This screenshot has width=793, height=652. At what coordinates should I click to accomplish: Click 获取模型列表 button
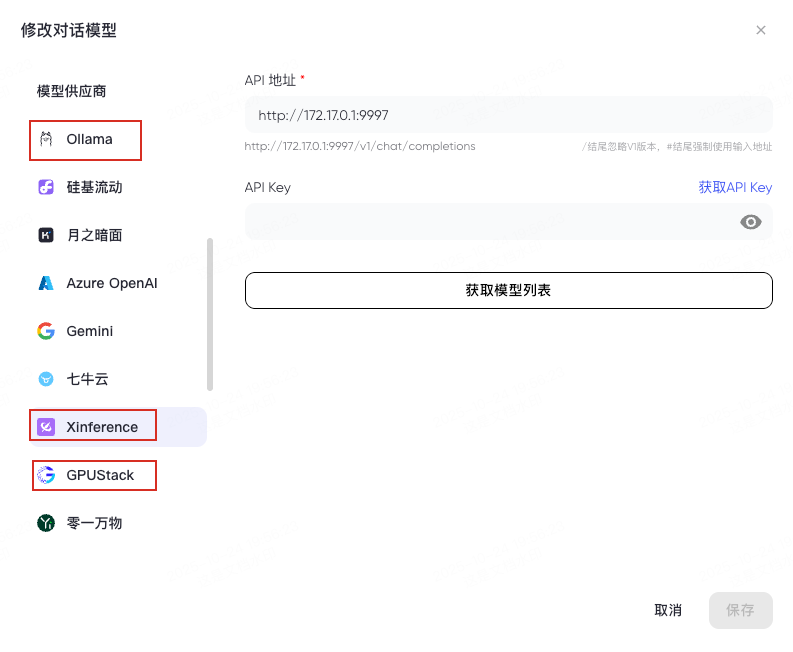click(508, 290)
